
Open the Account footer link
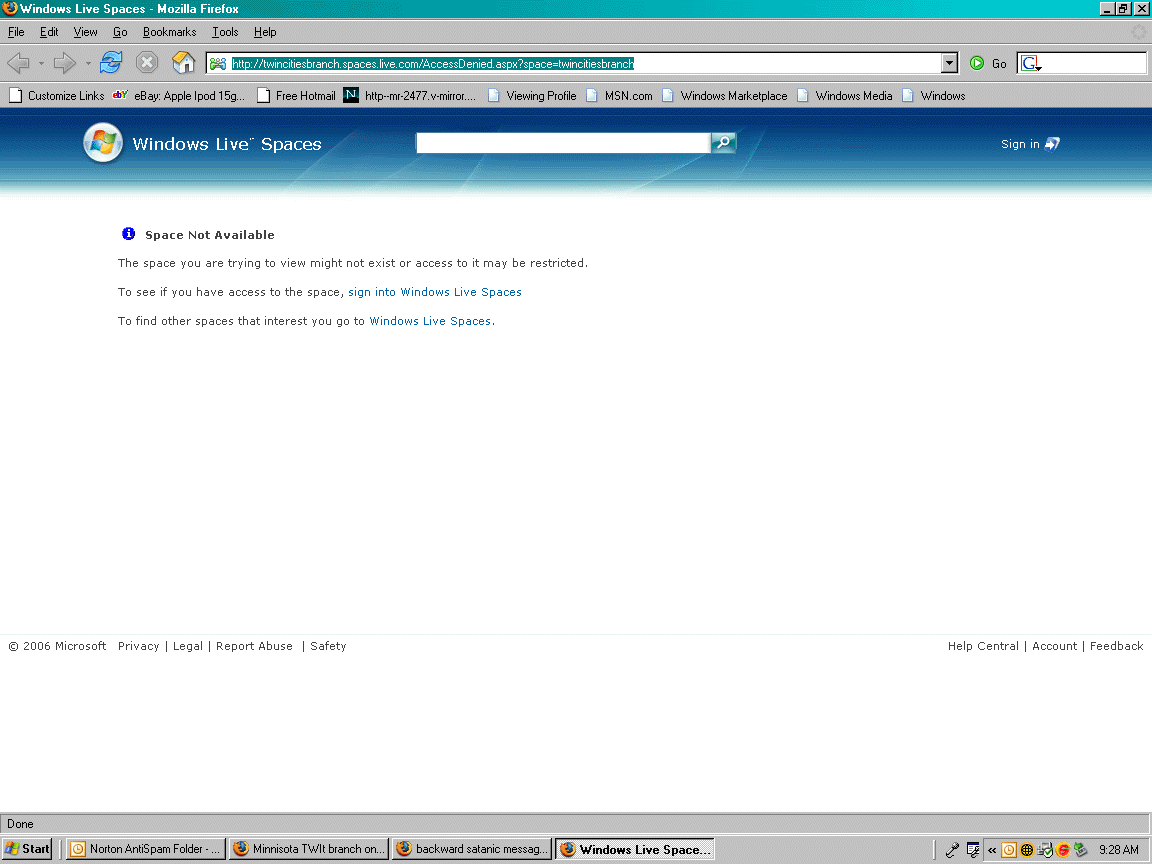click(x=1054, y=646)
